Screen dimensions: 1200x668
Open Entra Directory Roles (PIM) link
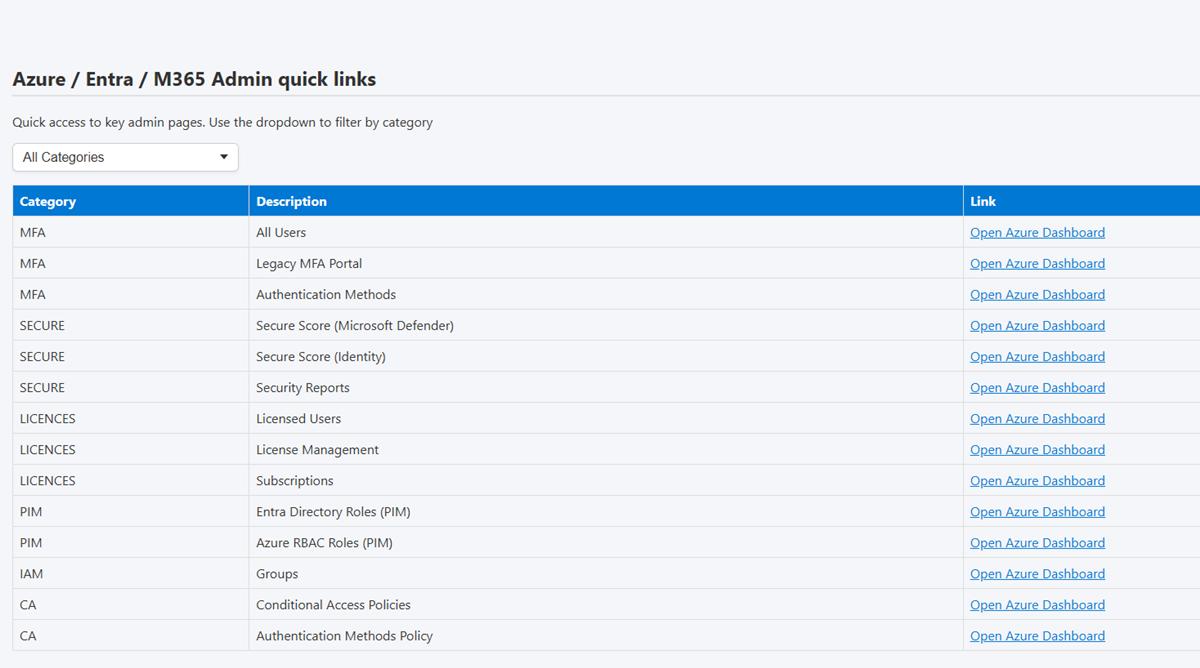click(1037, 512)
